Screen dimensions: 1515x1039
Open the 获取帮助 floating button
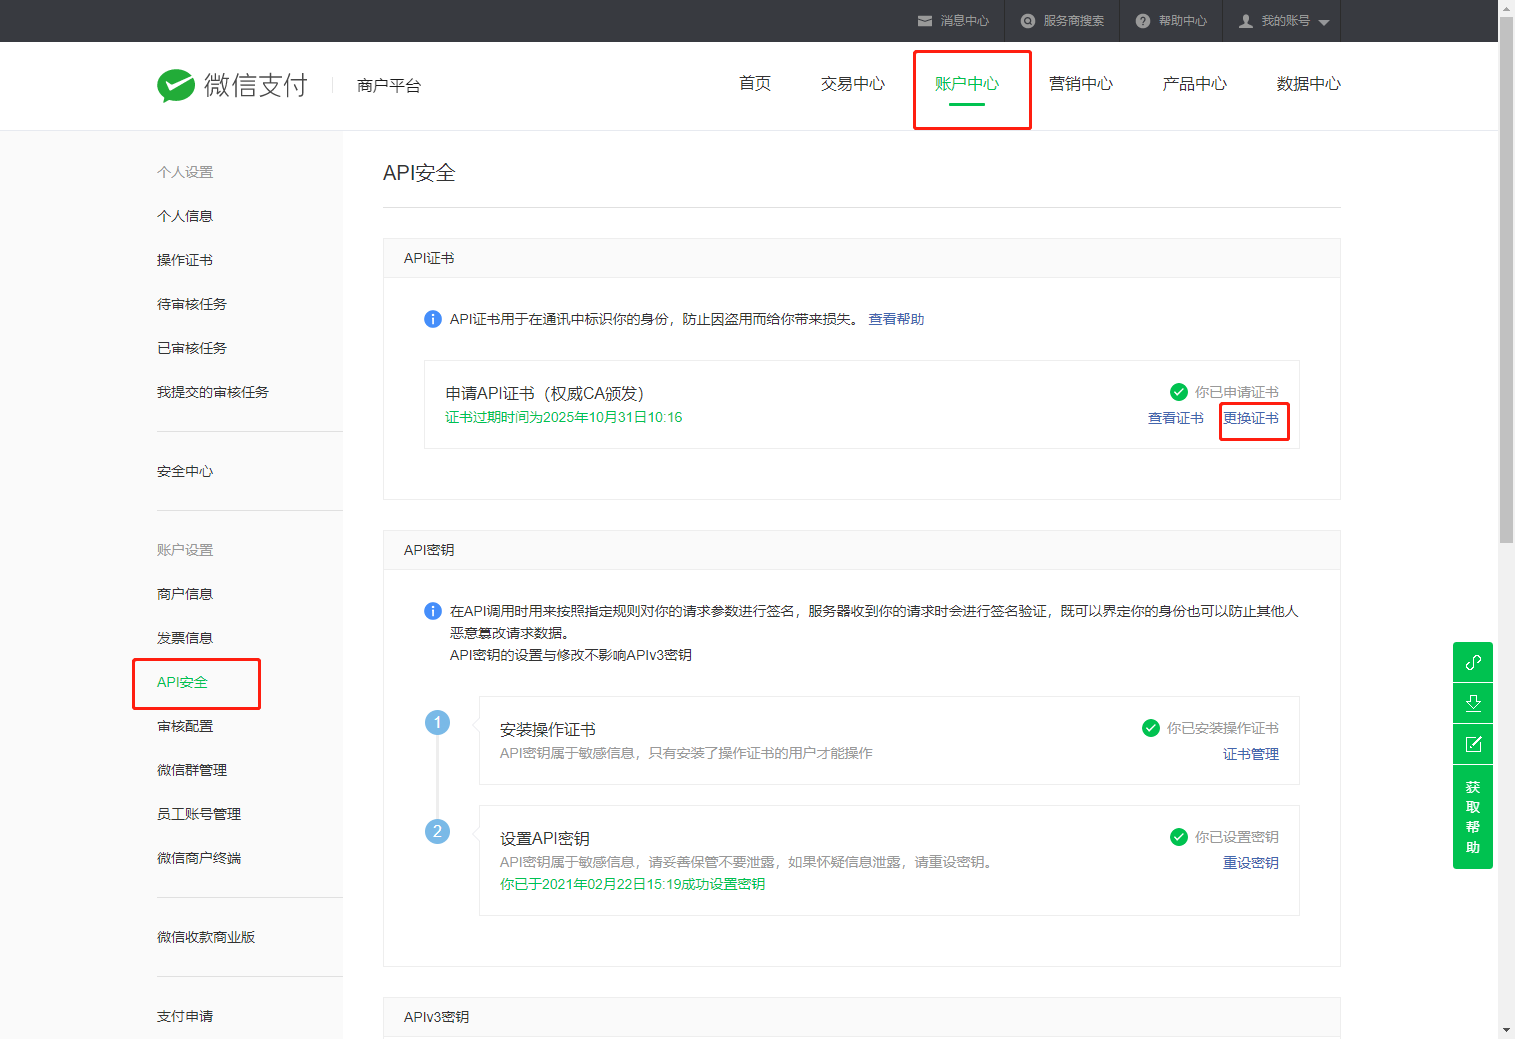pos(1473,817)
